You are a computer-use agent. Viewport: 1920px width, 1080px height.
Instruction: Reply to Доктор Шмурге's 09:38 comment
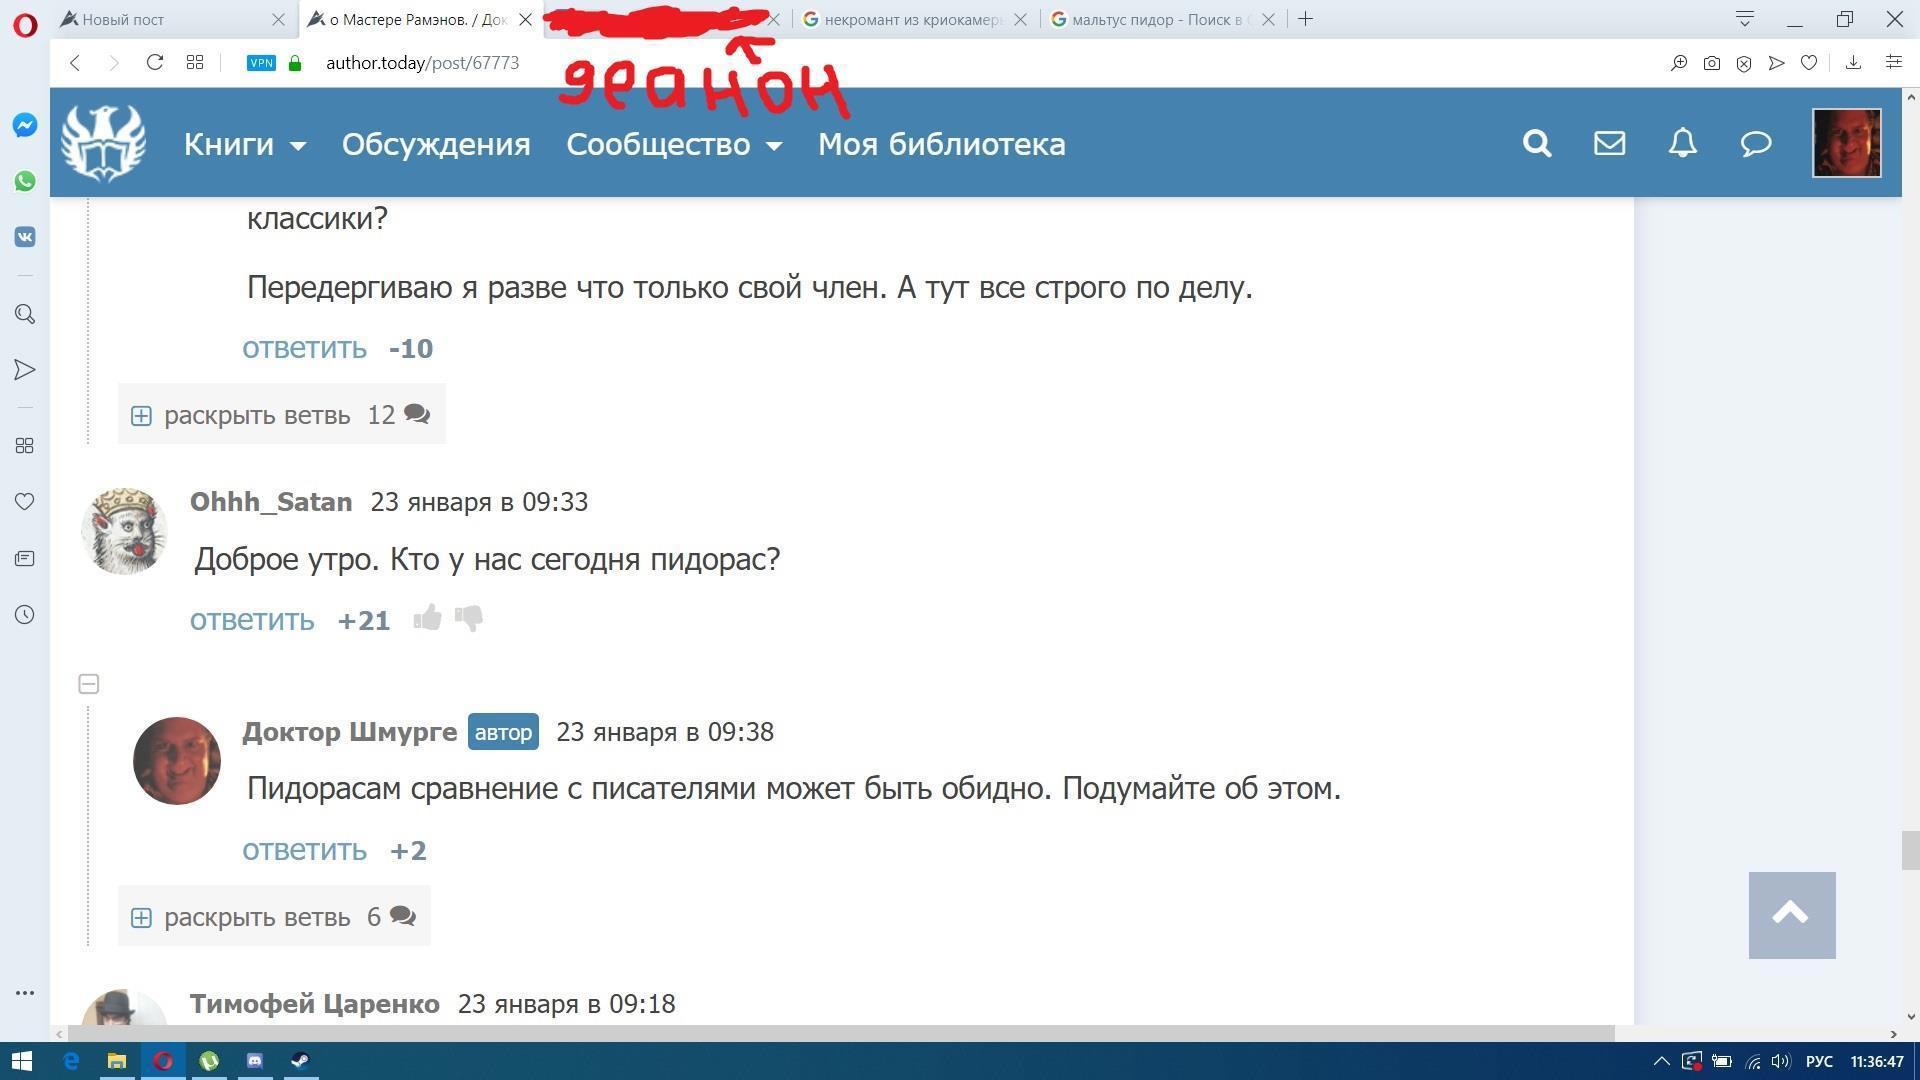pos(304,850)
